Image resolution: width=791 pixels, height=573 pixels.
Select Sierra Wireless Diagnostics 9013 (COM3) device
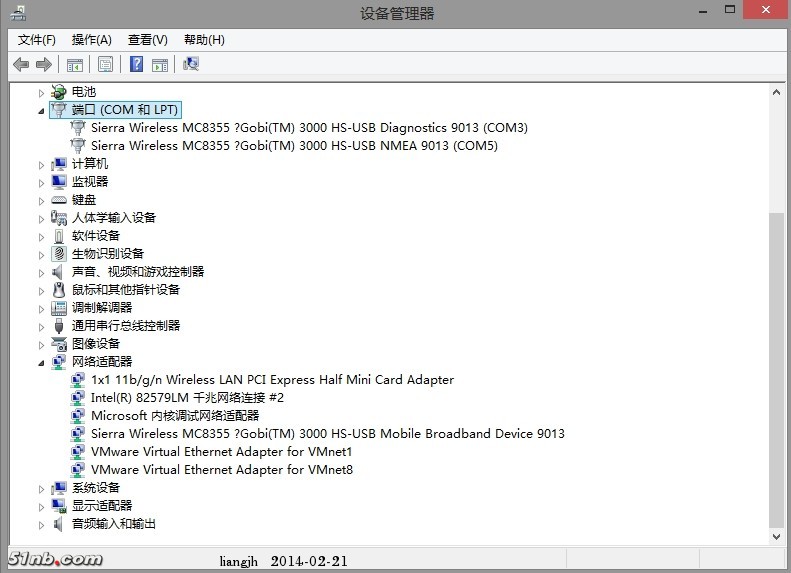308,128
